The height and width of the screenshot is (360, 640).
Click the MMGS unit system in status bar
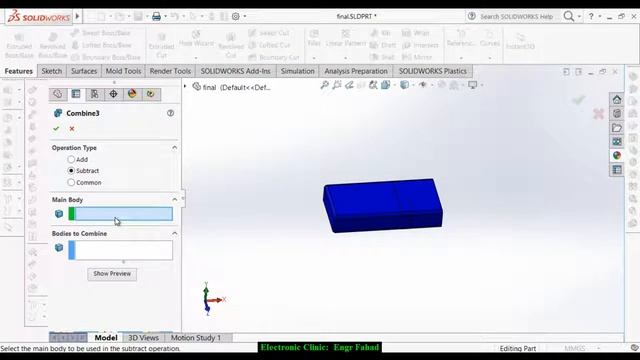(x=574, y=348)
